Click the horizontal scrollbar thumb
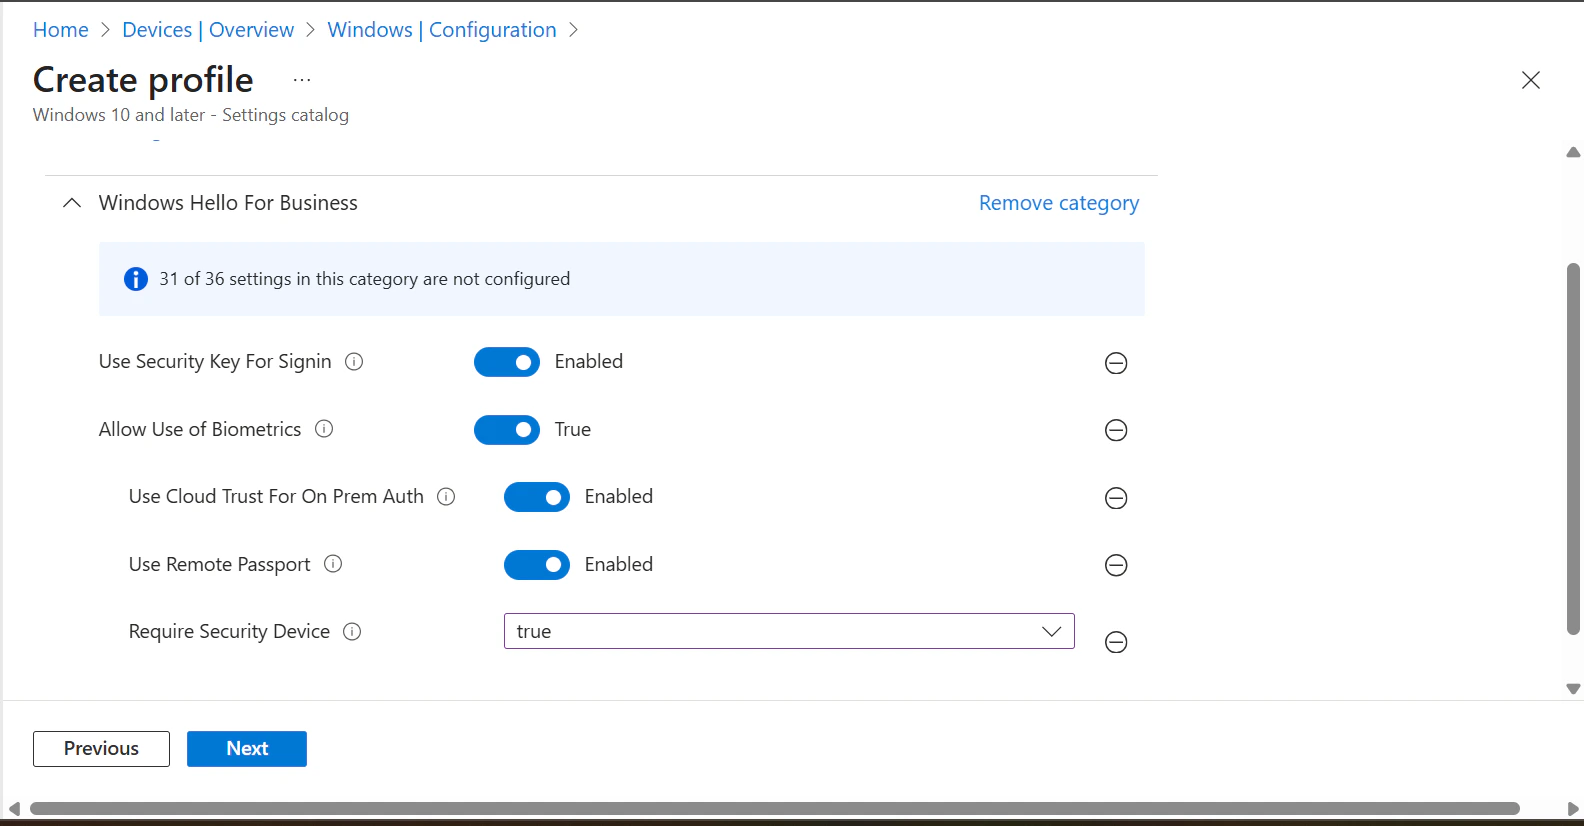Viewport: 1584px width, 826px height. click(x=775, y=808)
